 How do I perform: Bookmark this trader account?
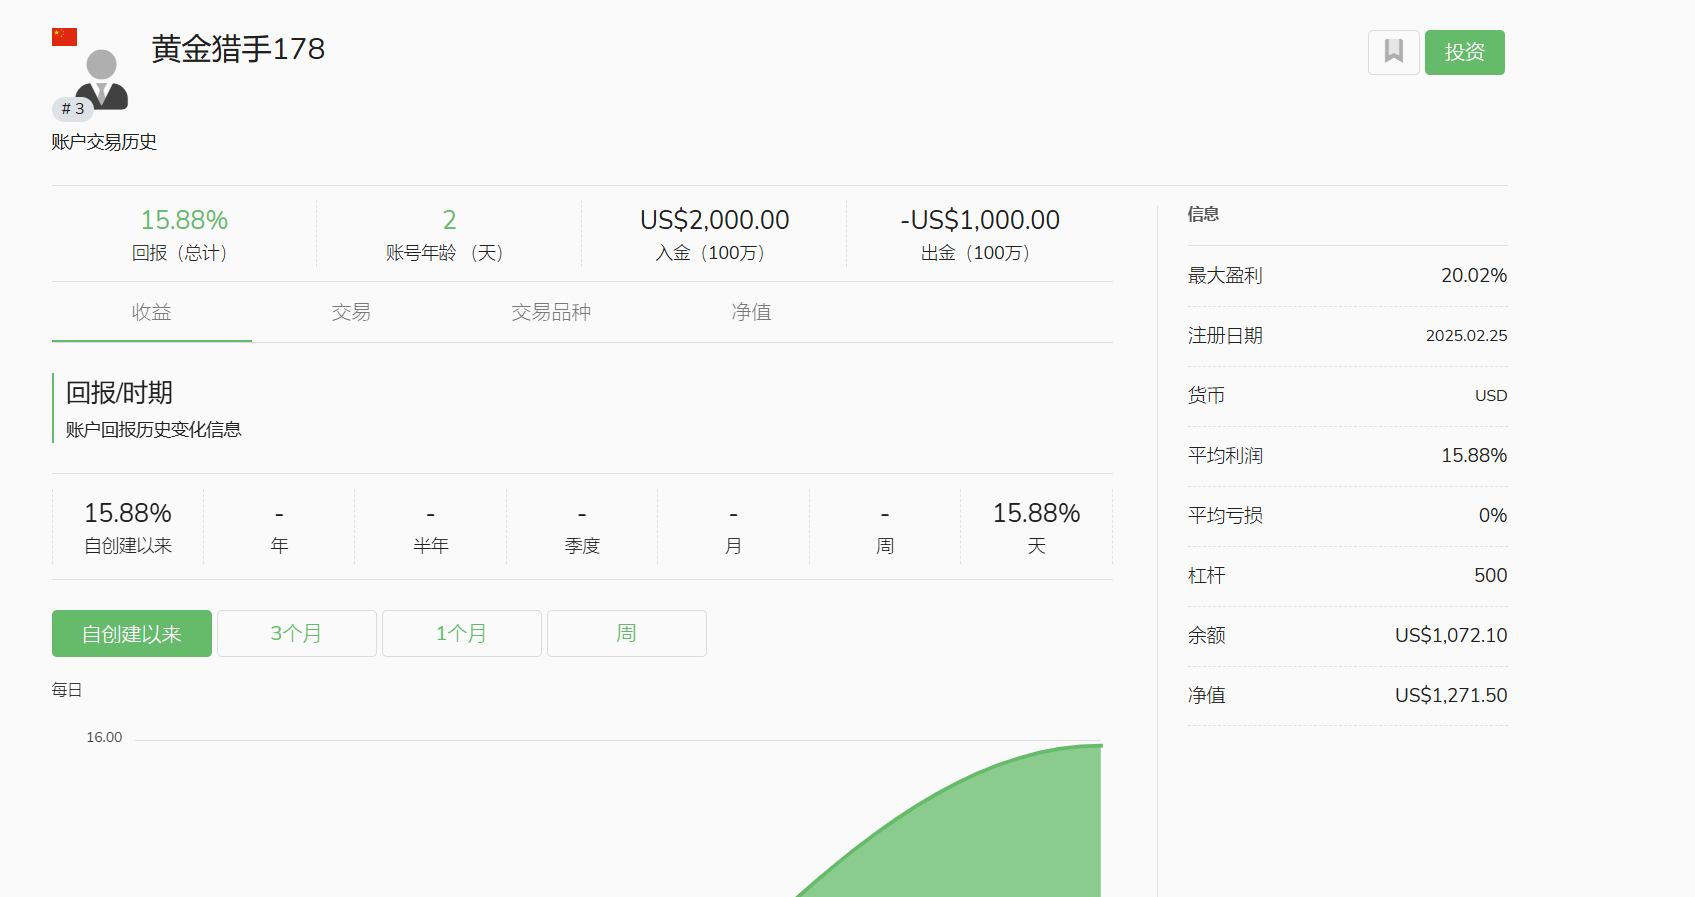(x=1393, y=52)
